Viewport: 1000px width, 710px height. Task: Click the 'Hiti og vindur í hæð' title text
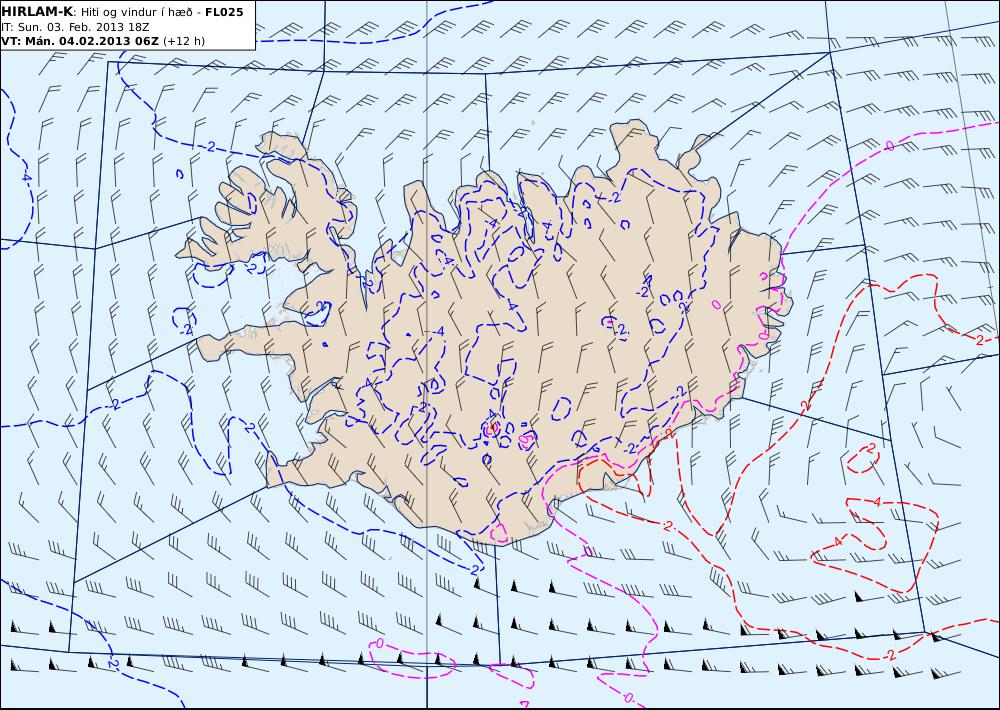click(x=137, y=12)
